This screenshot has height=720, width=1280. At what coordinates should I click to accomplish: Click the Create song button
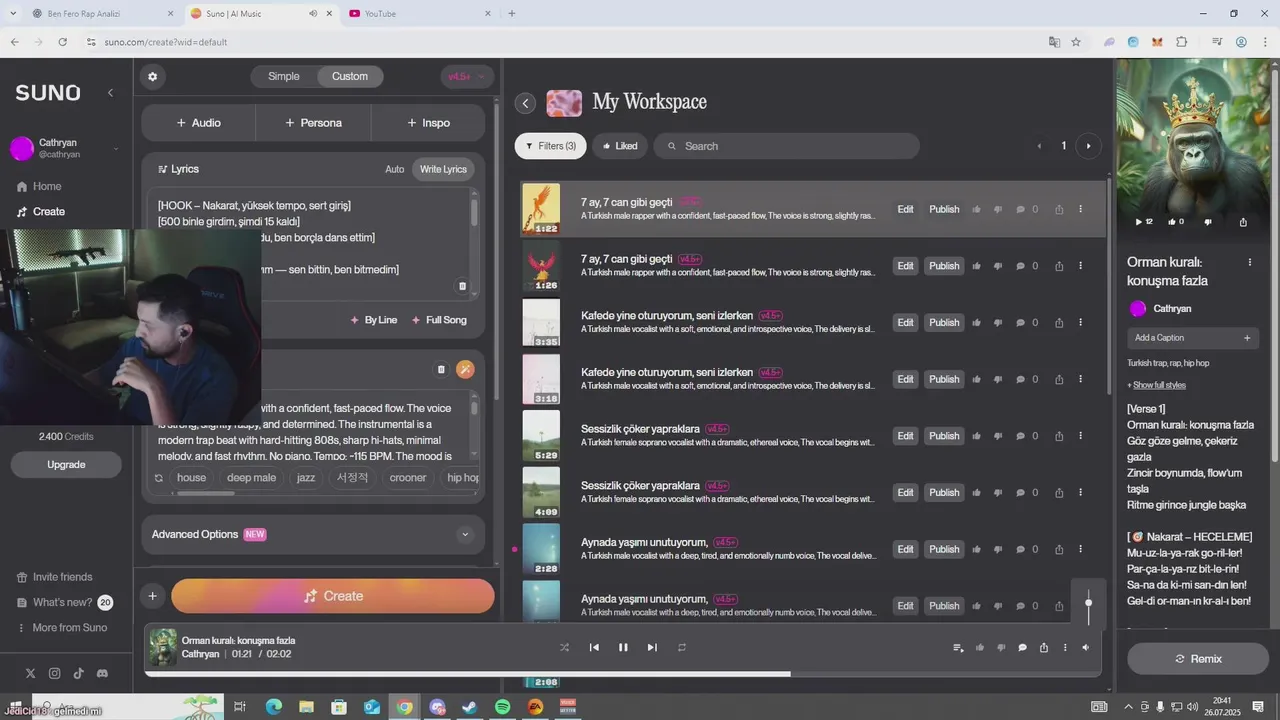(333, 596)
